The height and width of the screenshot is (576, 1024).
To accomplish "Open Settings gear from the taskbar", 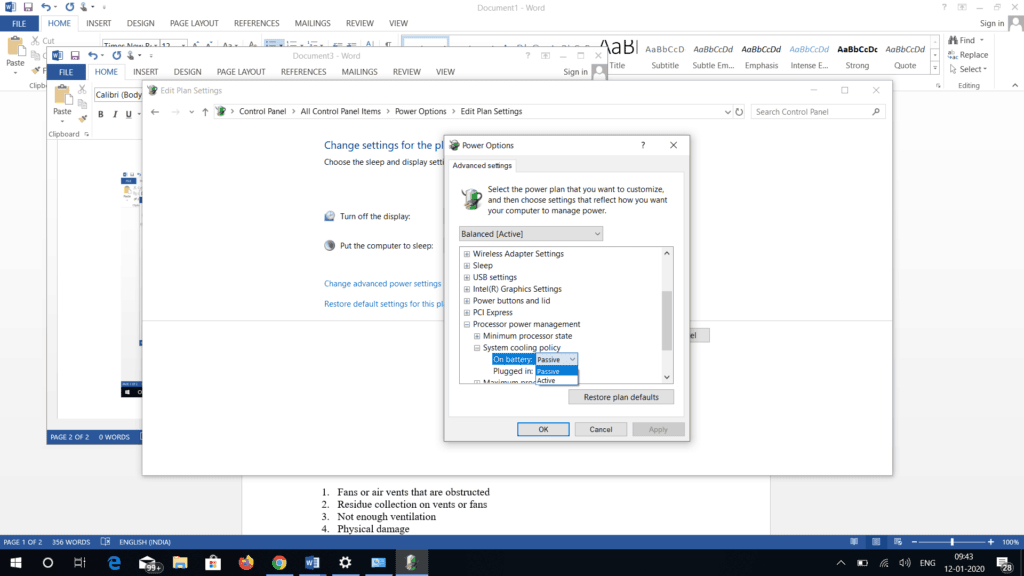I will point(345,562).
